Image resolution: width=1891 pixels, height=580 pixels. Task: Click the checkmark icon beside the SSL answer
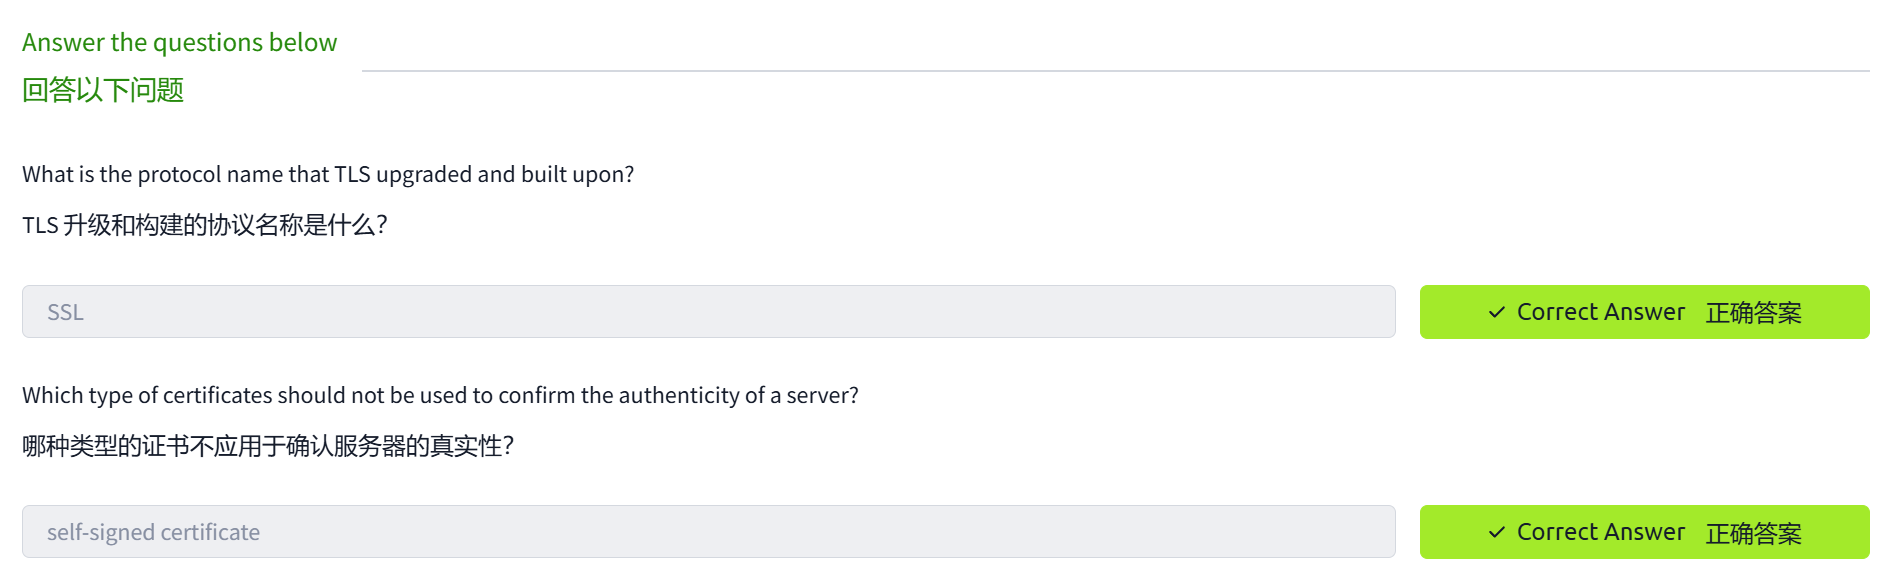coord(1496,312)
